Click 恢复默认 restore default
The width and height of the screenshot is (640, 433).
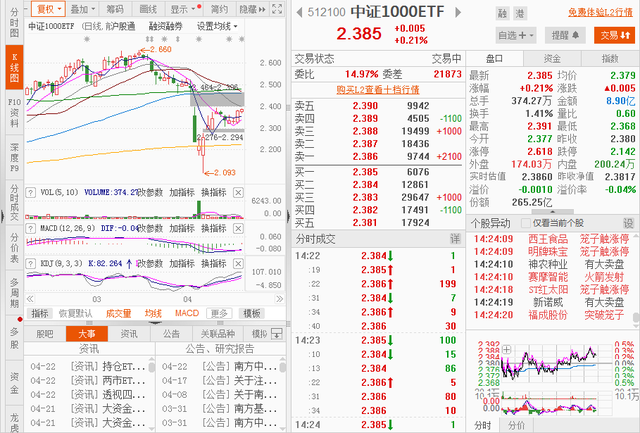pyautogui.click(x=75, y=313)
